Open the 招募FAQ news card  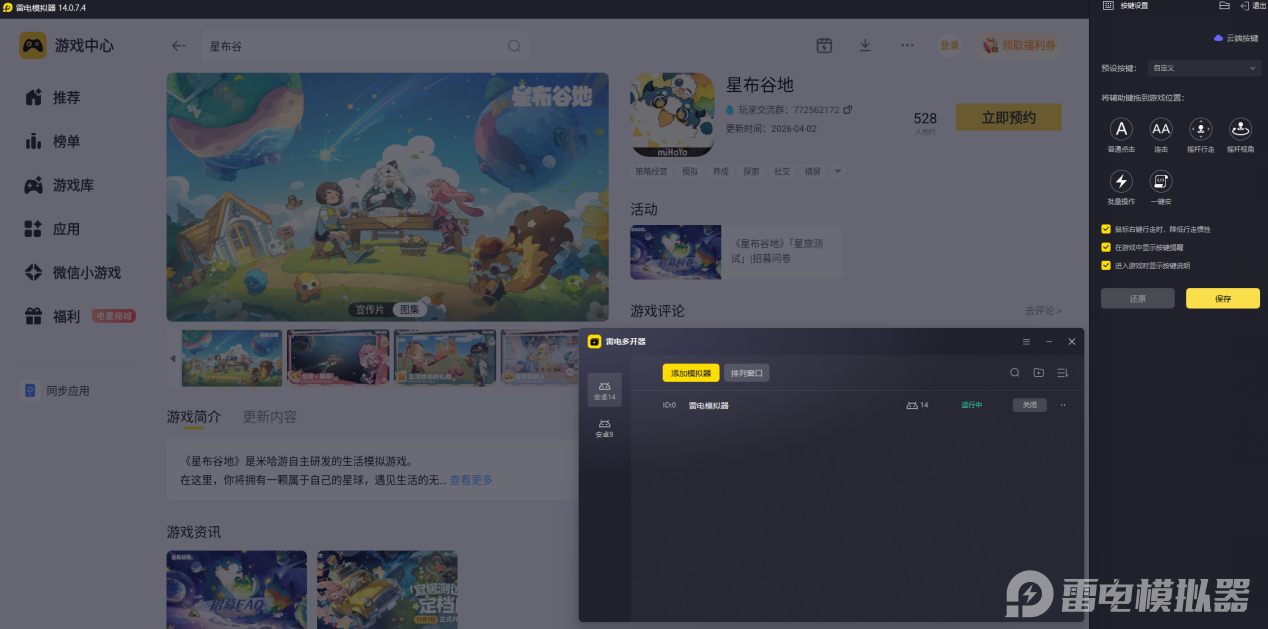click(237, 589)
